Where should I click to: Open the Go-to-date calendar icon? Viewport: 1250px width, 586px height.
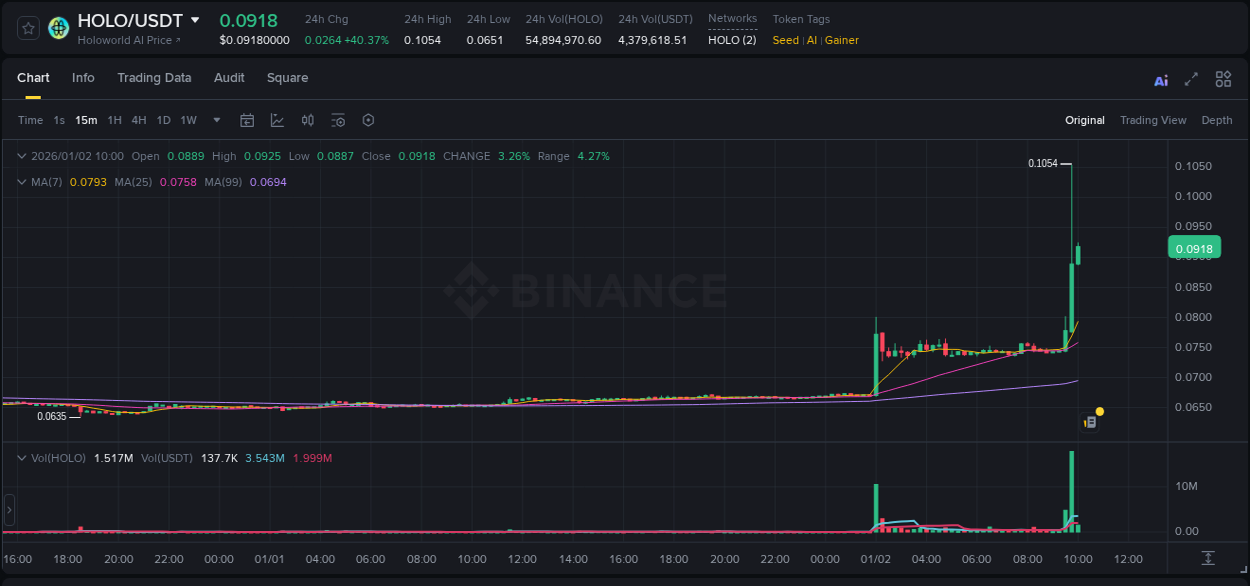tap(247, 120)
